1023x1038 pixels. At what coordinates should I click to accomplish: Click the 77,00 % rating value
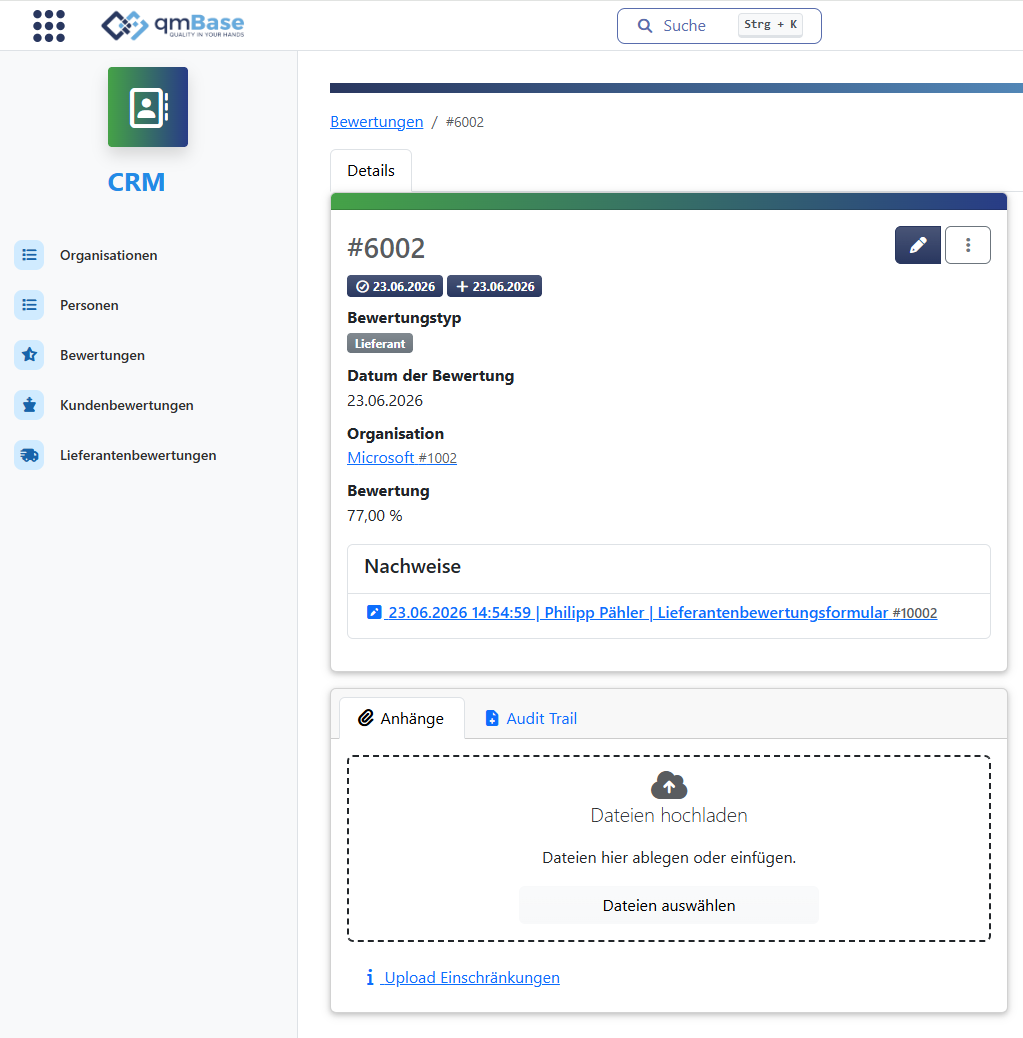[375, 516]
